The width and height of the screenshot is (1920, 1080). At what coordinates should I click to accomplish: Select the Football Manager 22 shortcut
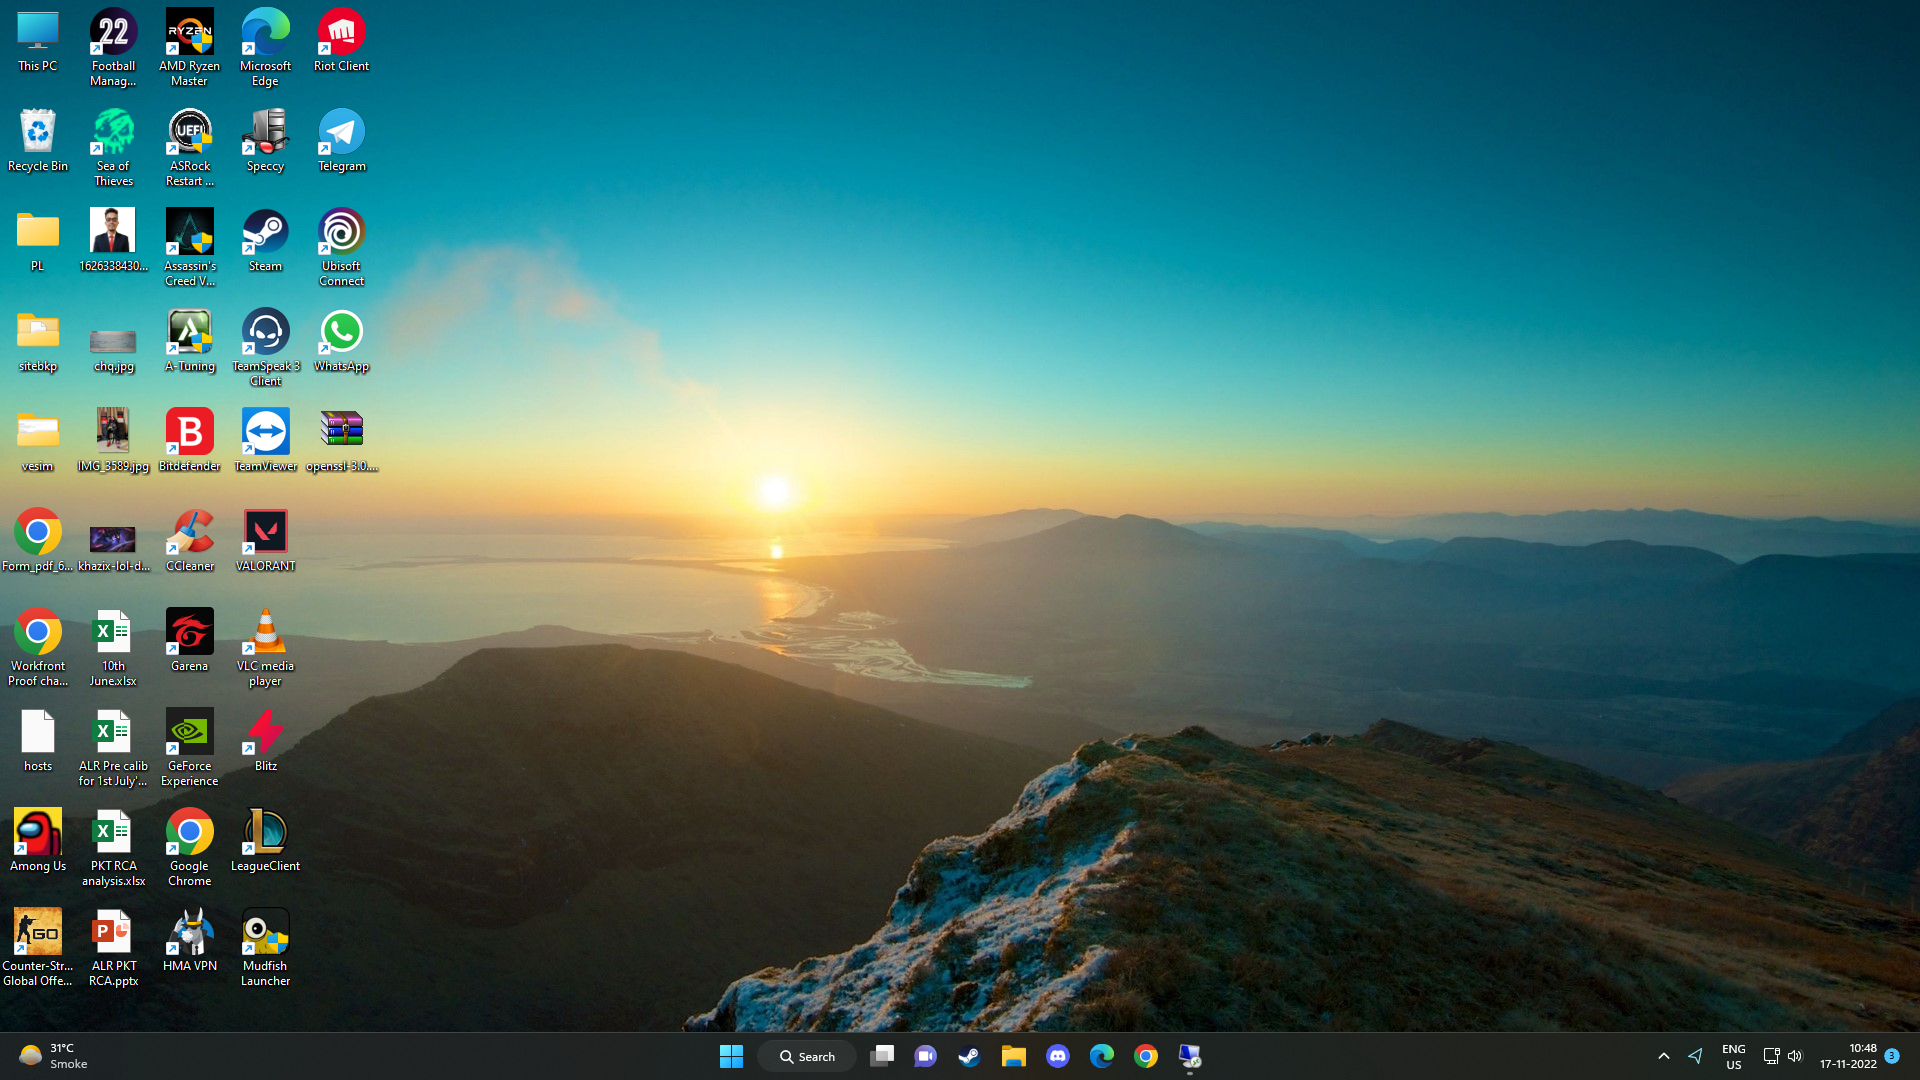coord(113,48)
